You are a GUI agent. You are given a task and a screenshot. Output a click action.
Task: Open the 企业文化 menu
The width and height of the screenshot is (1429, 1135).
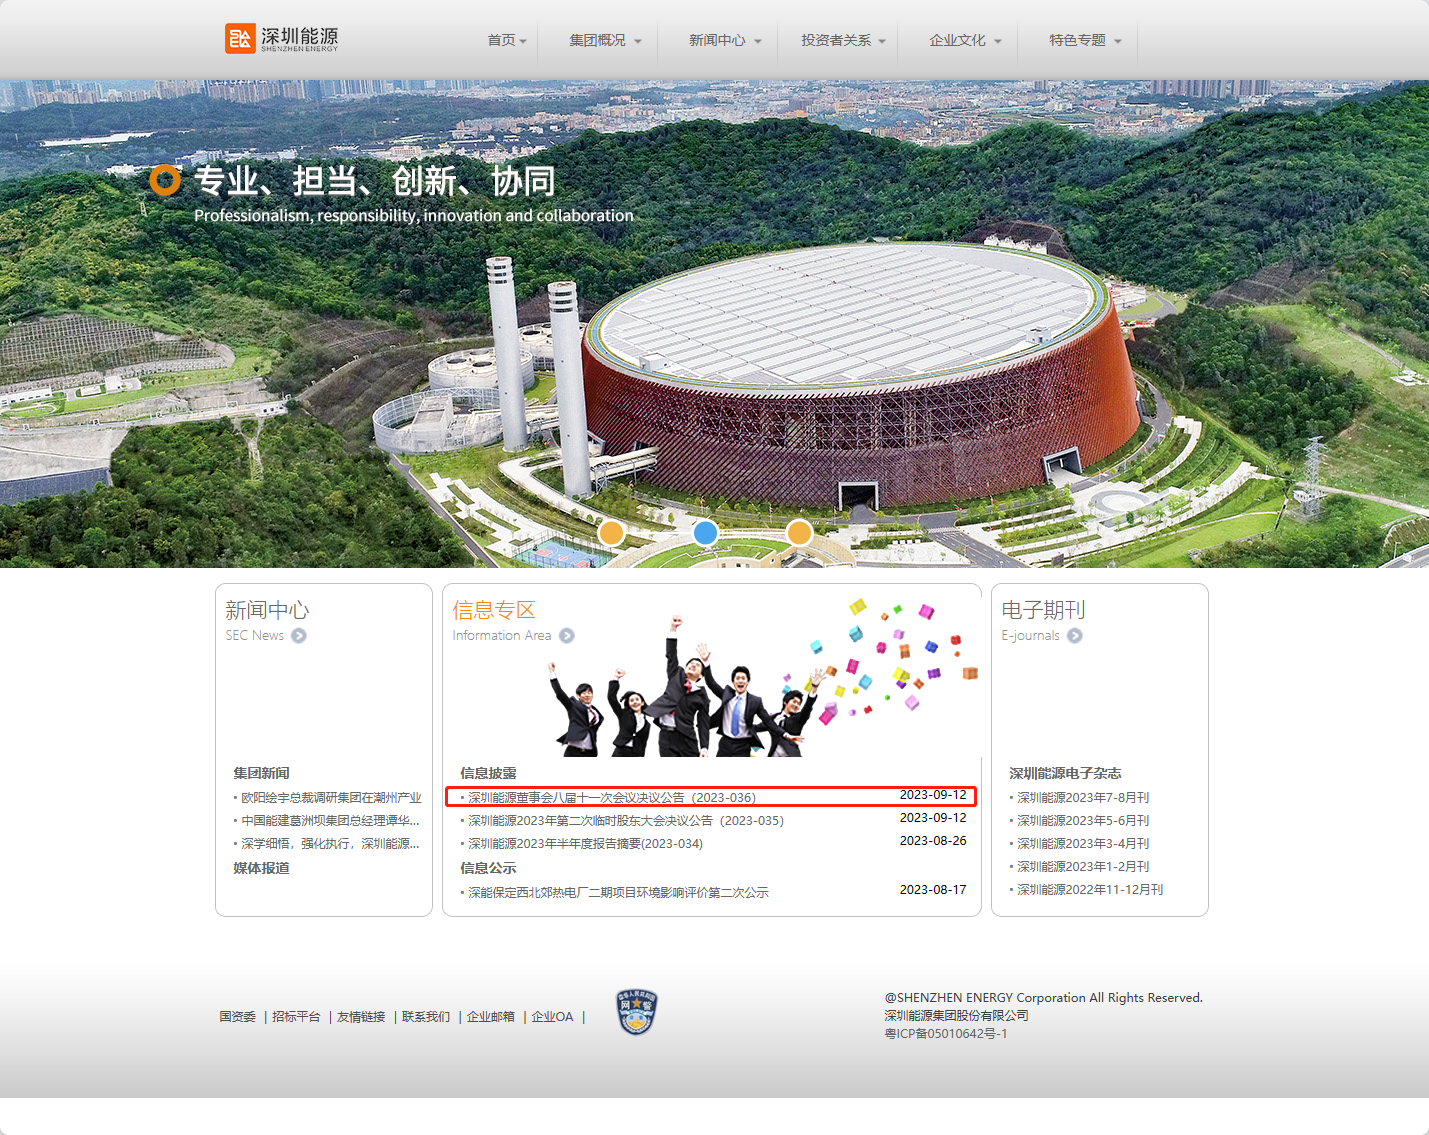(957, 41)
